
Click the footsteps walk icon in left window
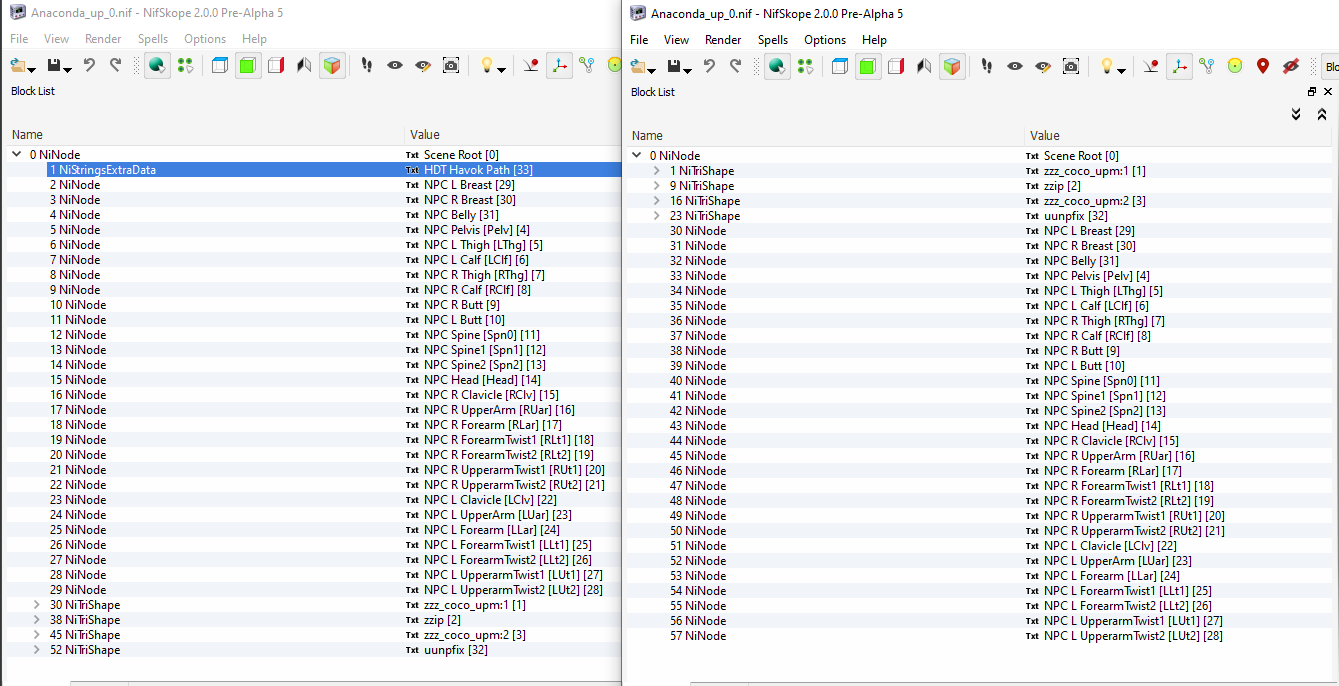click(x=367, y=65)
